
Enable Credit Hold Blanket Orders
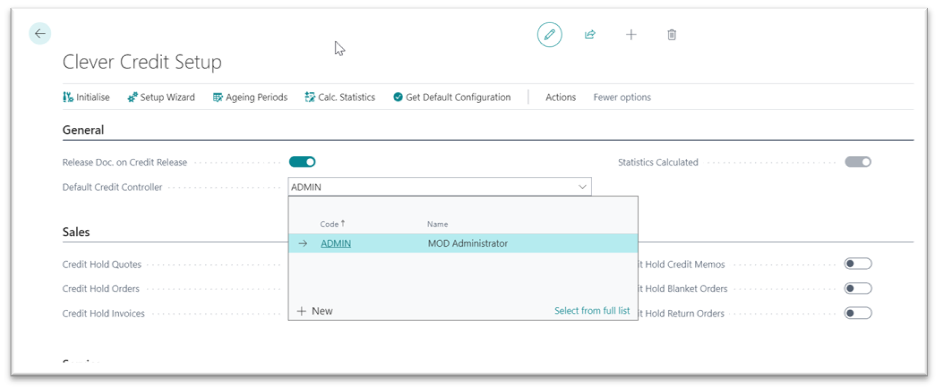tap(858, 289)
